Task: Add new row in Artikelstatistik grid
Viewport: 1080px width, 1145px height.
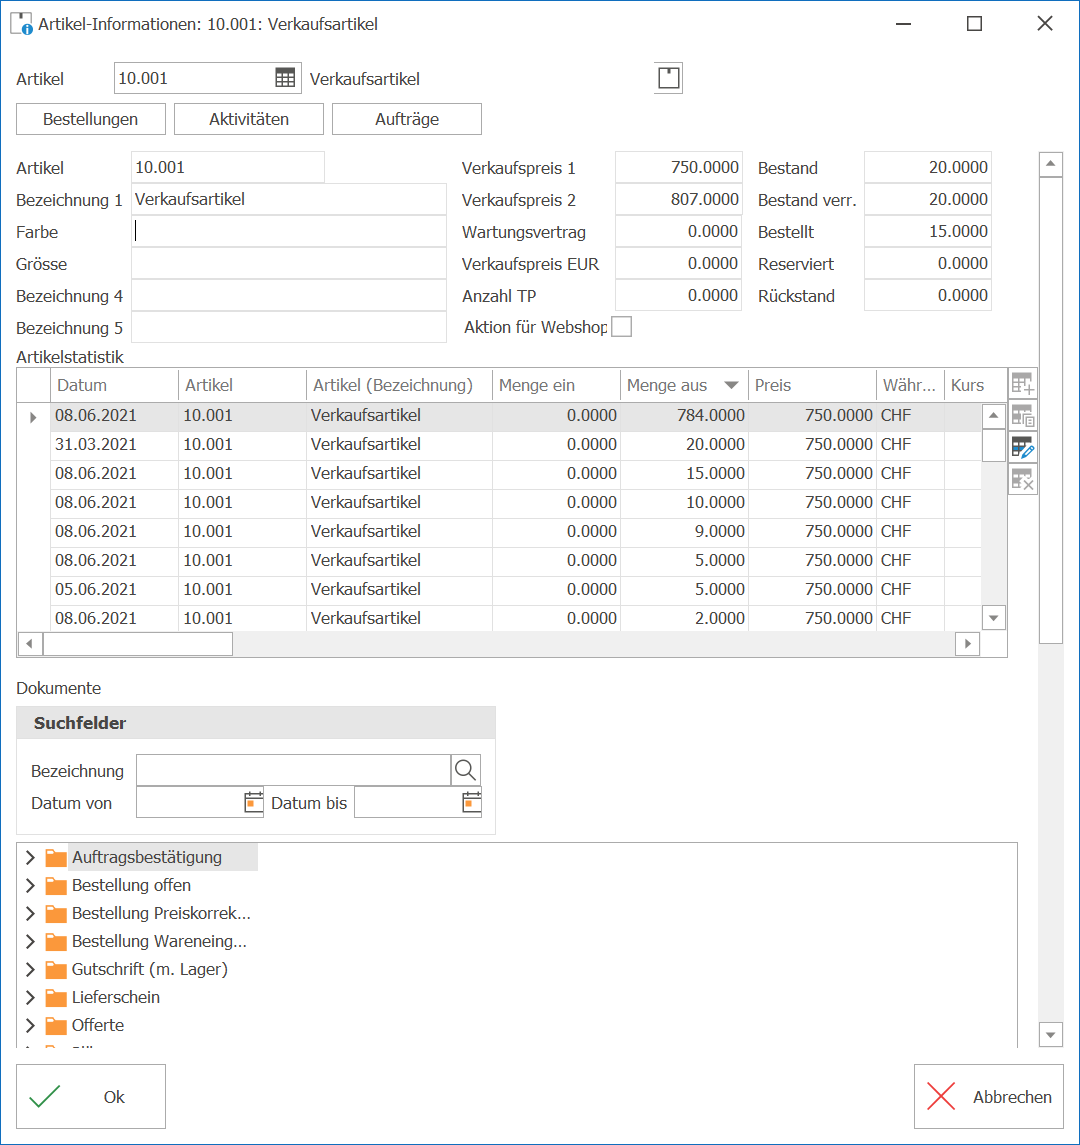Action: pyautogui.click(x=1022, y=383)
